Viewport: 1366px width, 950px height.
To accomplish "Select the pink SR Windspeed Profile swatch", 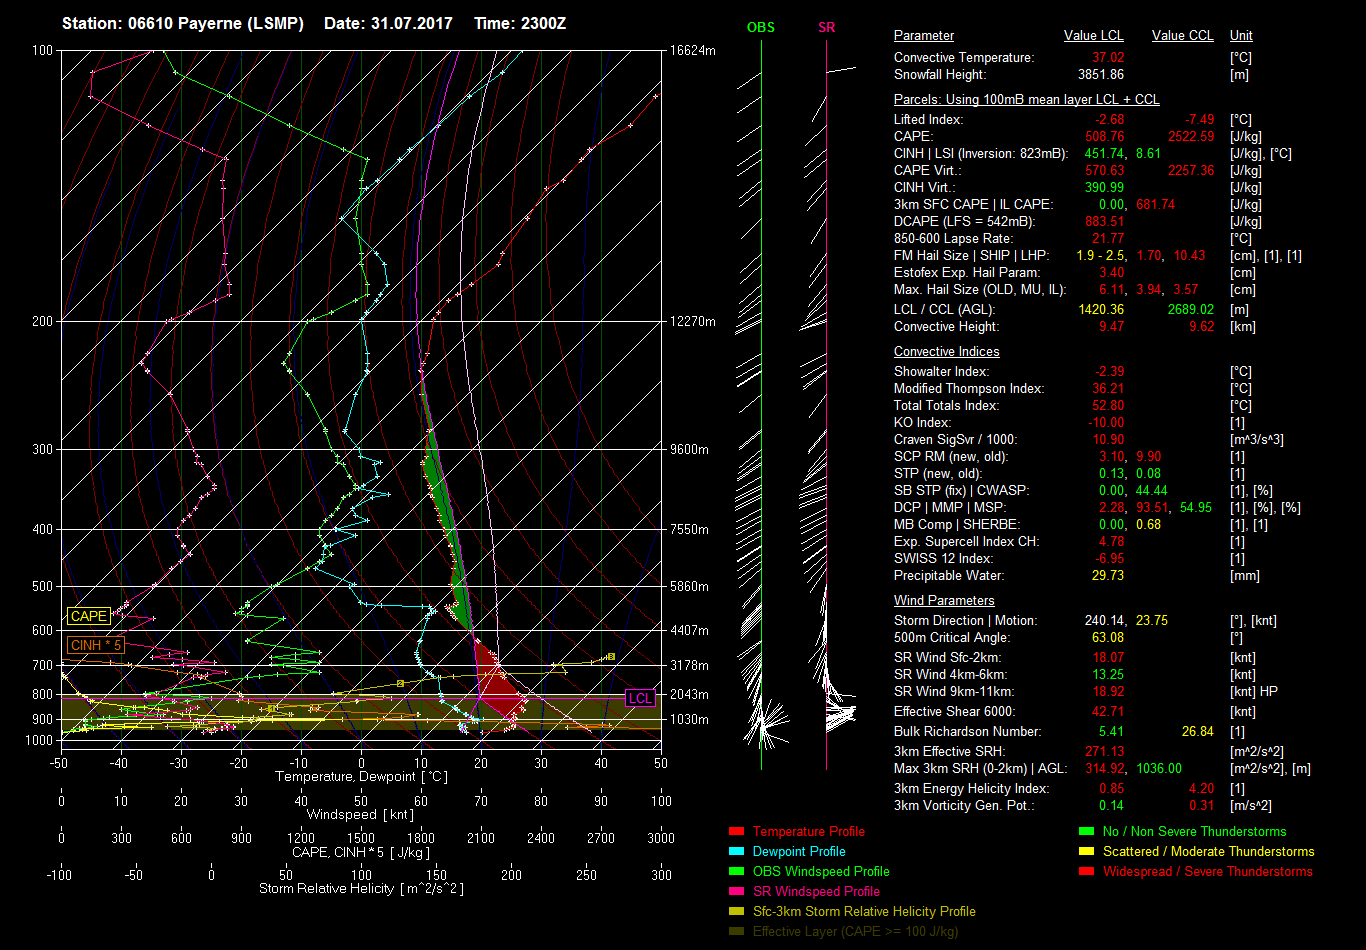I will [x=736, y=891].
